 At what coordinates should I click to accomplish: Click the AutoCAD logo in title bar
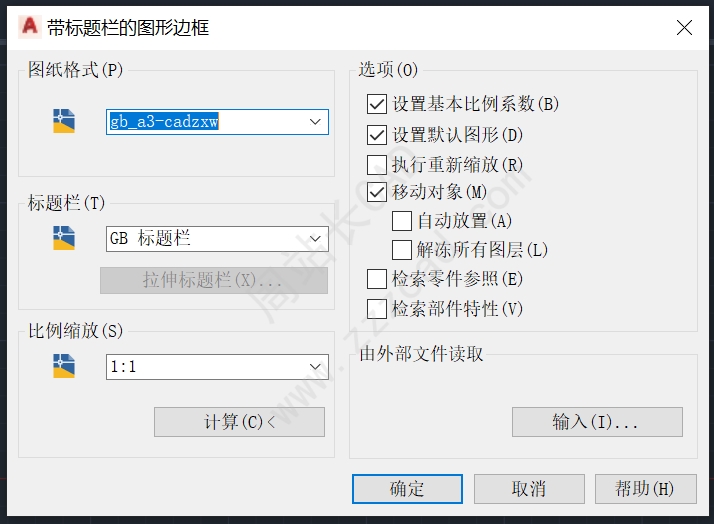30,26
